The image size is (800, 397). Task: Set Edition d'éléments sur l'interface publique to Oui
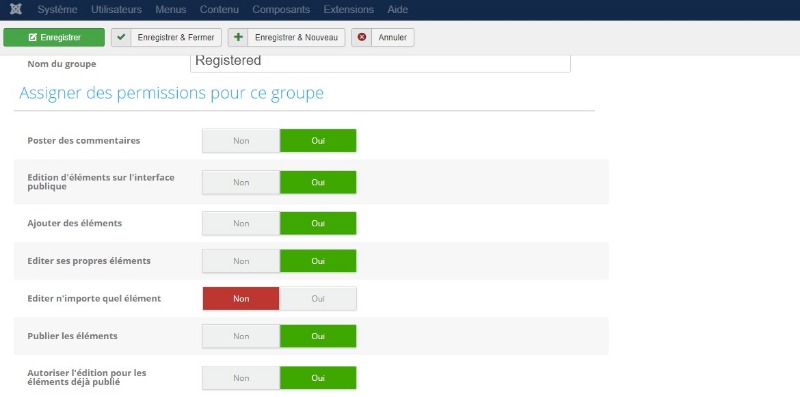pos(318,182)
